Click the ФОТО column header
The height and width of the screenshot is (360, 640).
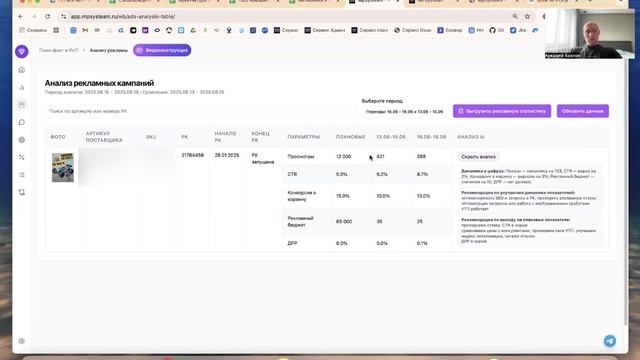[58, 137]
